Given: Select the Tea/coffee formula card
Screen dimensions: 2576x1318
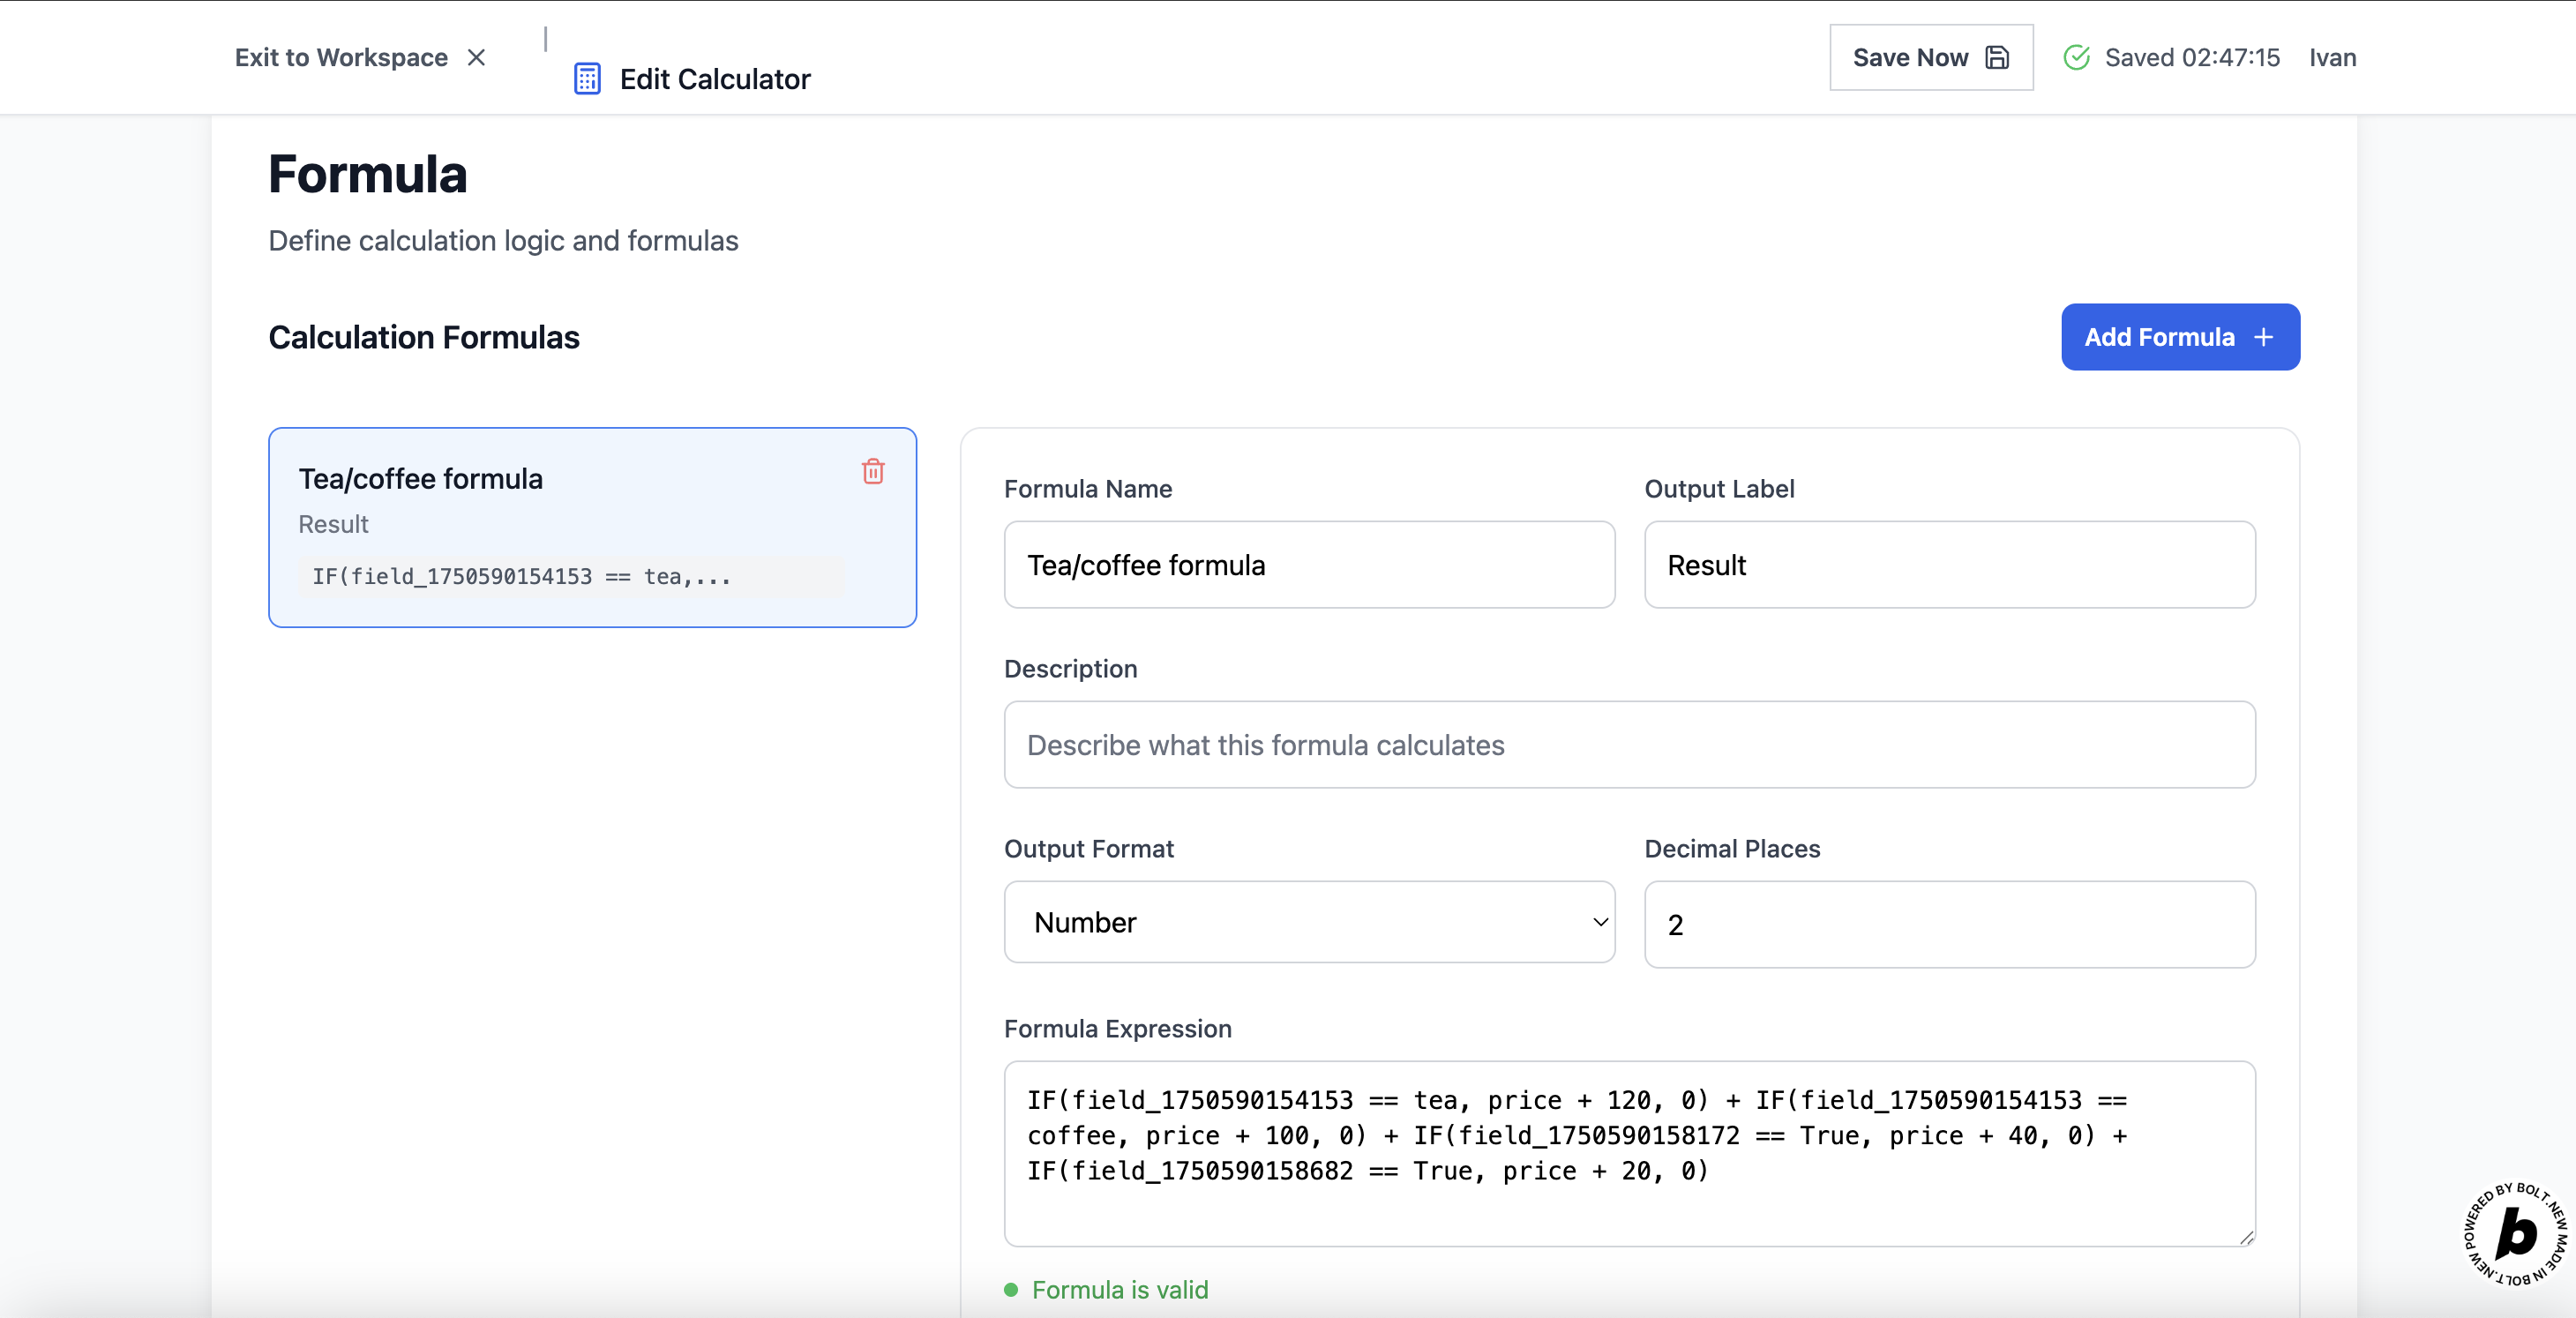Looking at the screenshot, I should point(592,527).
